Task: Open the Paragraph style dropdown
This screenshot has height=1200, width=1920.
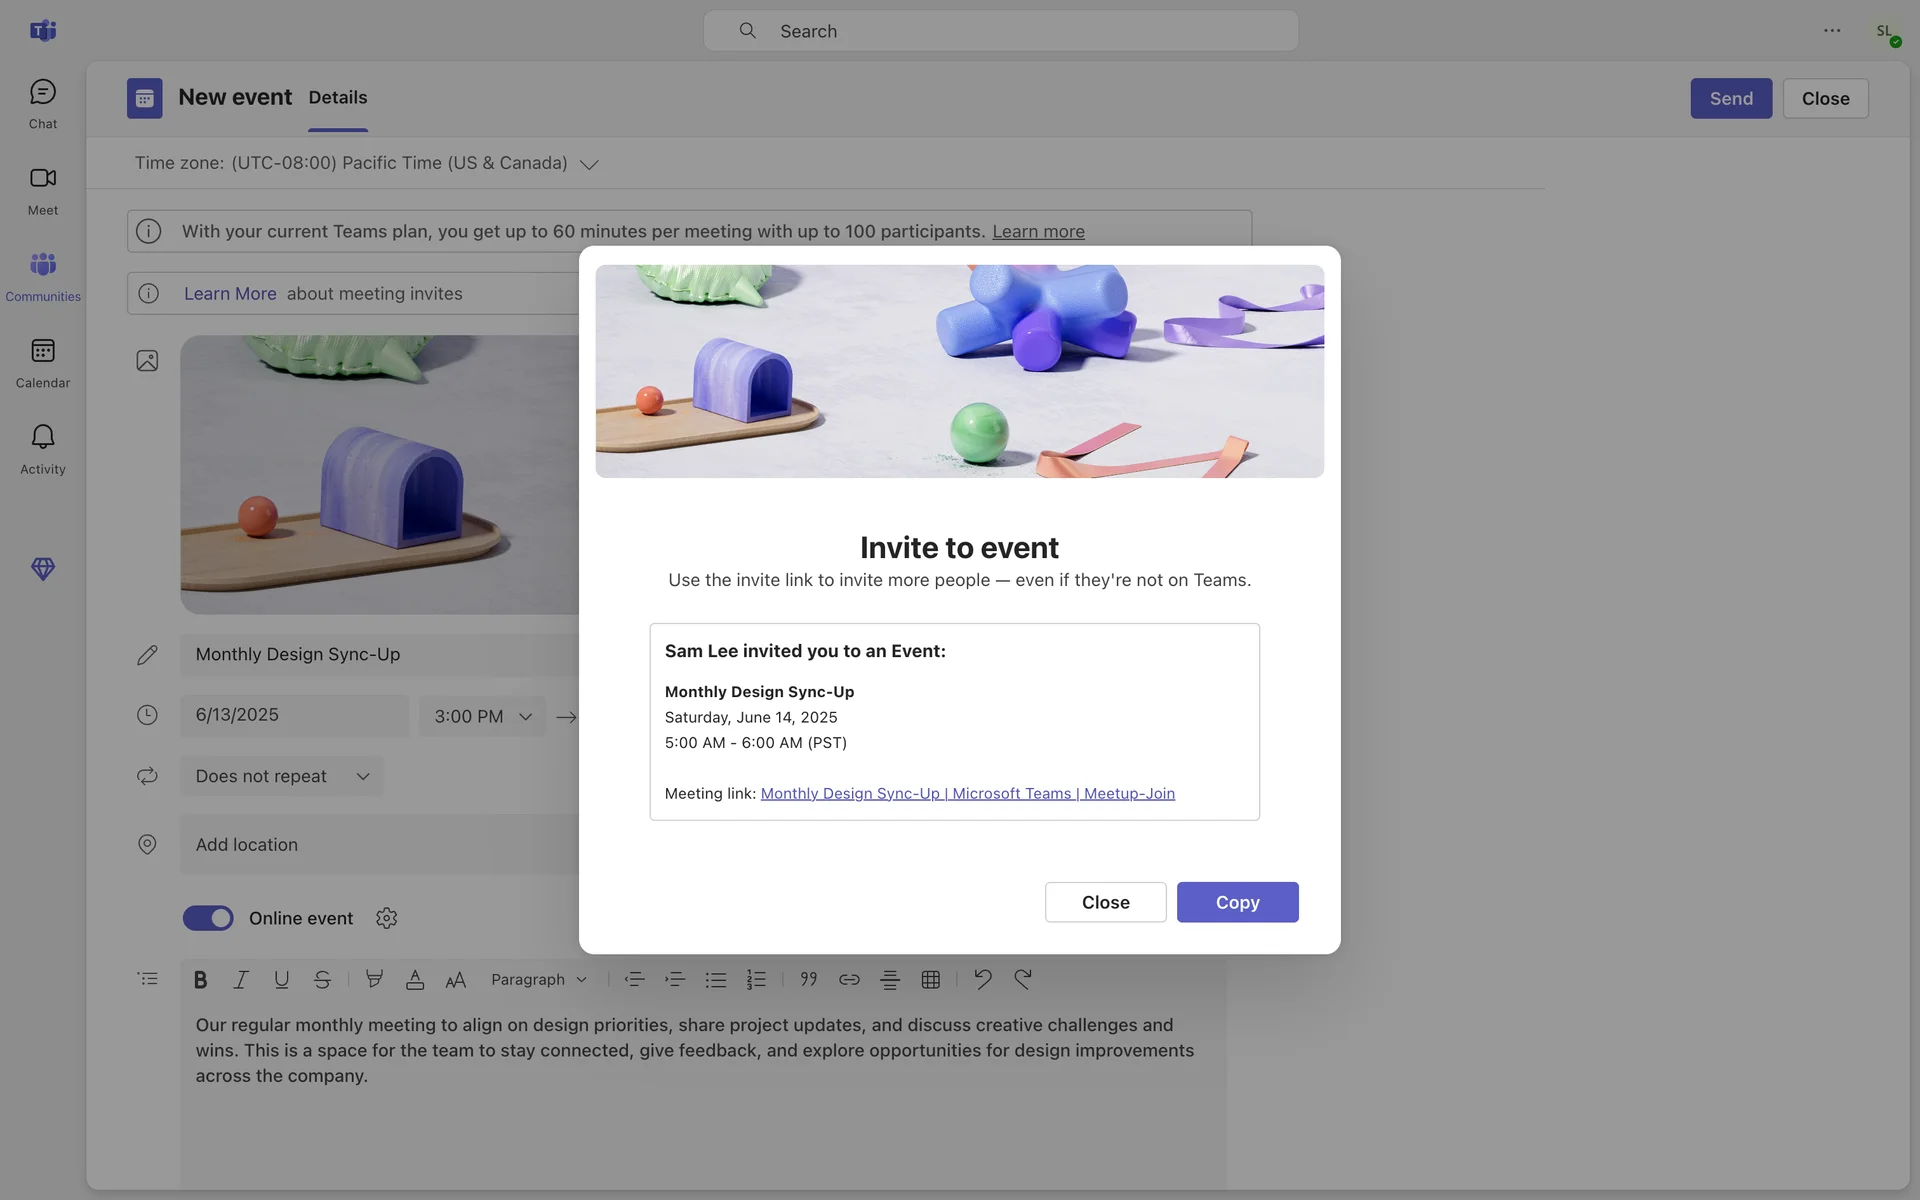Action: [538, 980]
